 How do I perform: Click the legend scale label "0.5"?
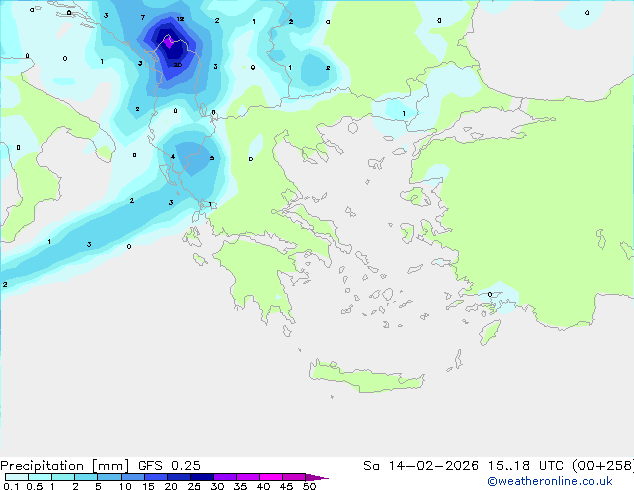pos(35,486)
